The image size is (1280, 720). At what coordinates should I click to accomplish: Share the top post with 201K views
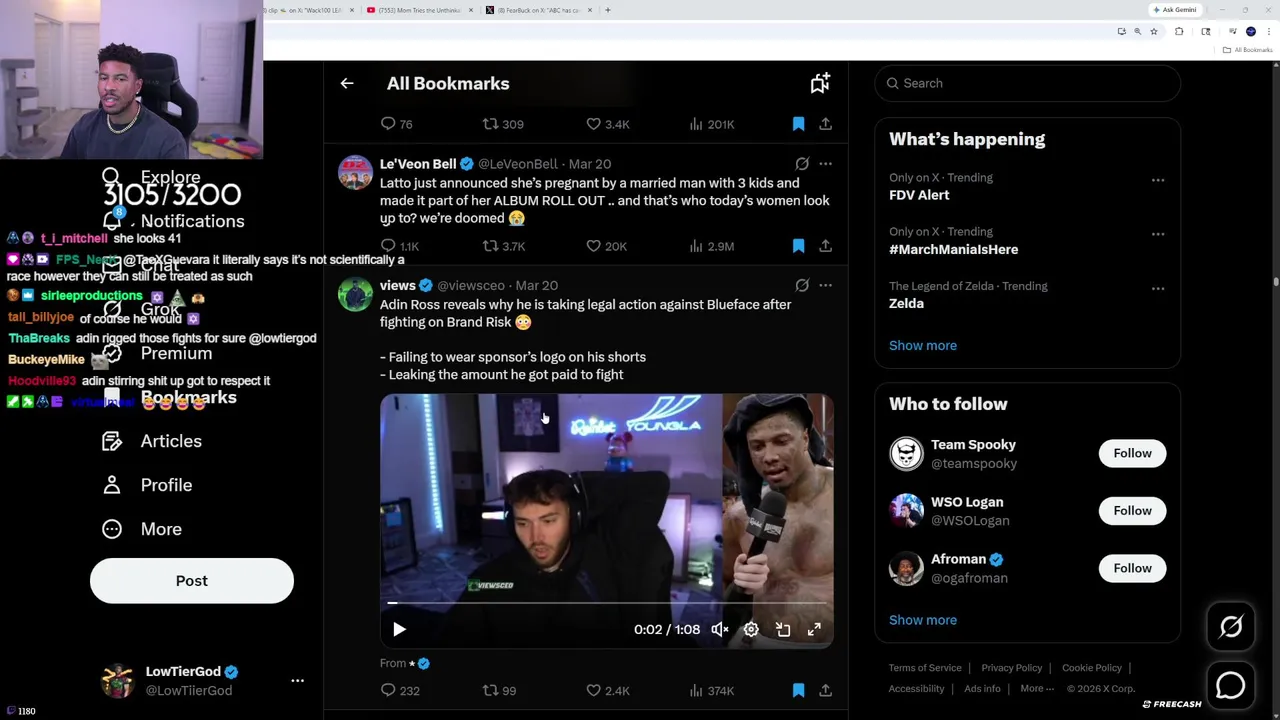pyautogui.click(x=825, y=125)
